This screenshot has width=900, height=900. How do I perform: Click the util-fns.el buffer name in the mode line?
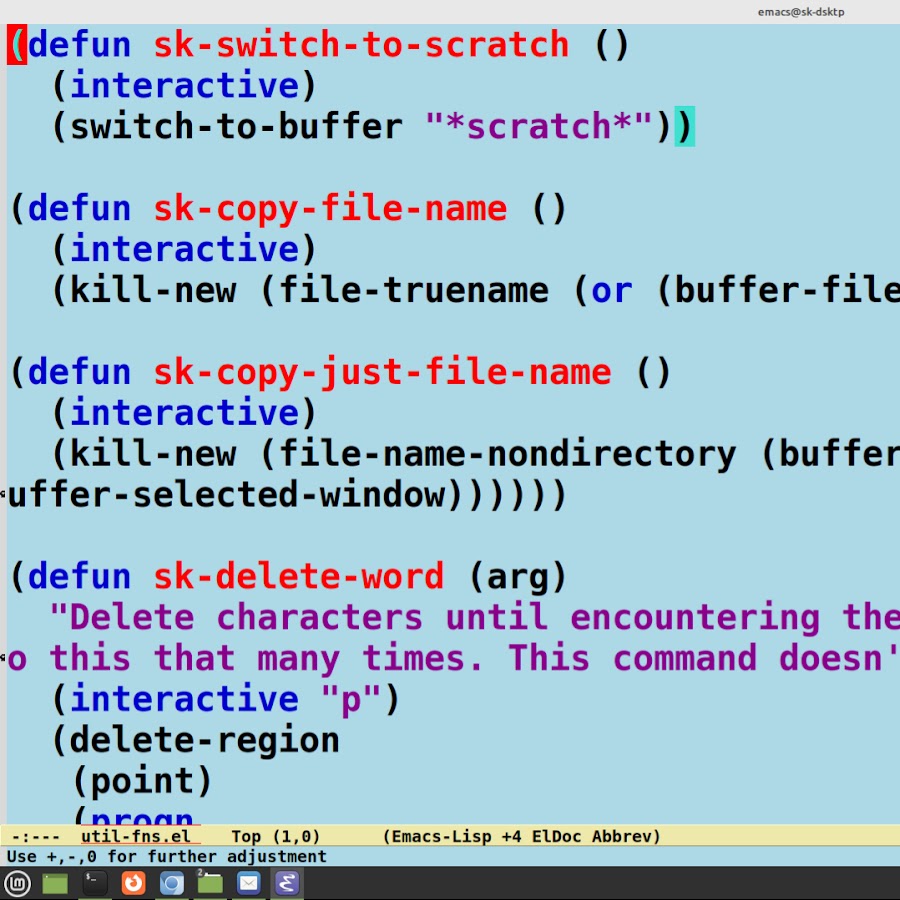coord(136,836)
